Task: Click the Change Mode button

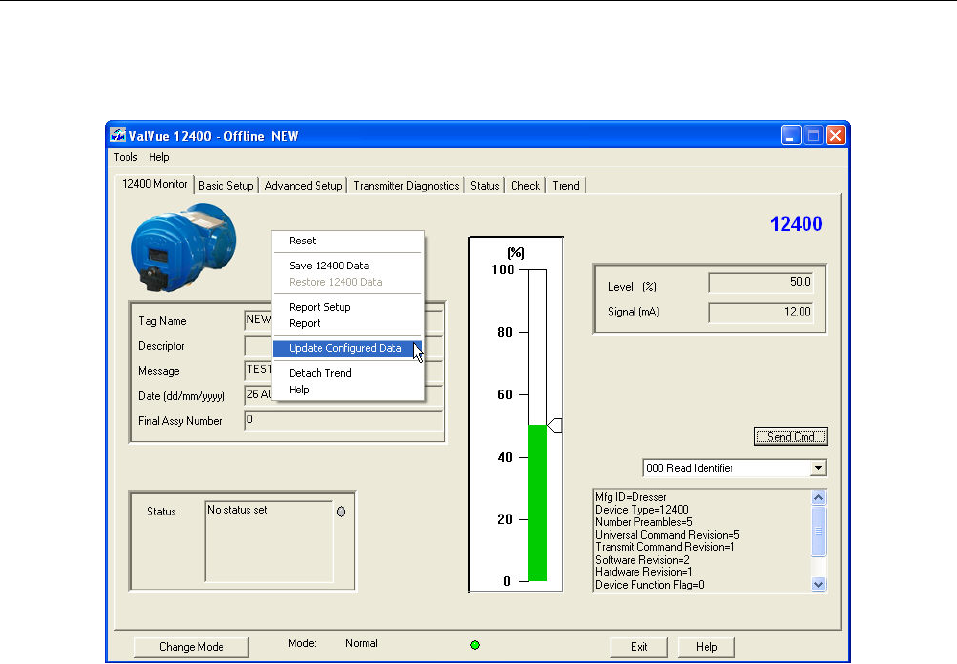Action: pos(191,646)
